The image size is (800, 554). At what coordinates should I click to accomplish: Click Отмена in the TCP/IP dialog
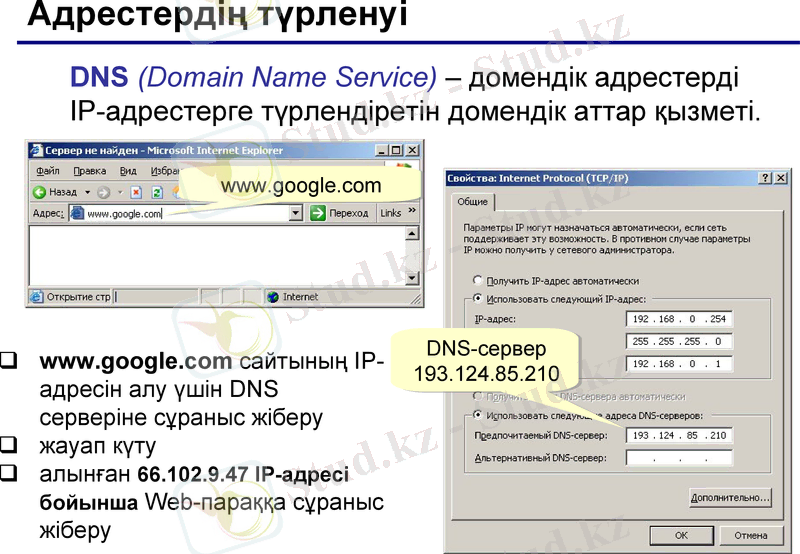click(751, 536)
